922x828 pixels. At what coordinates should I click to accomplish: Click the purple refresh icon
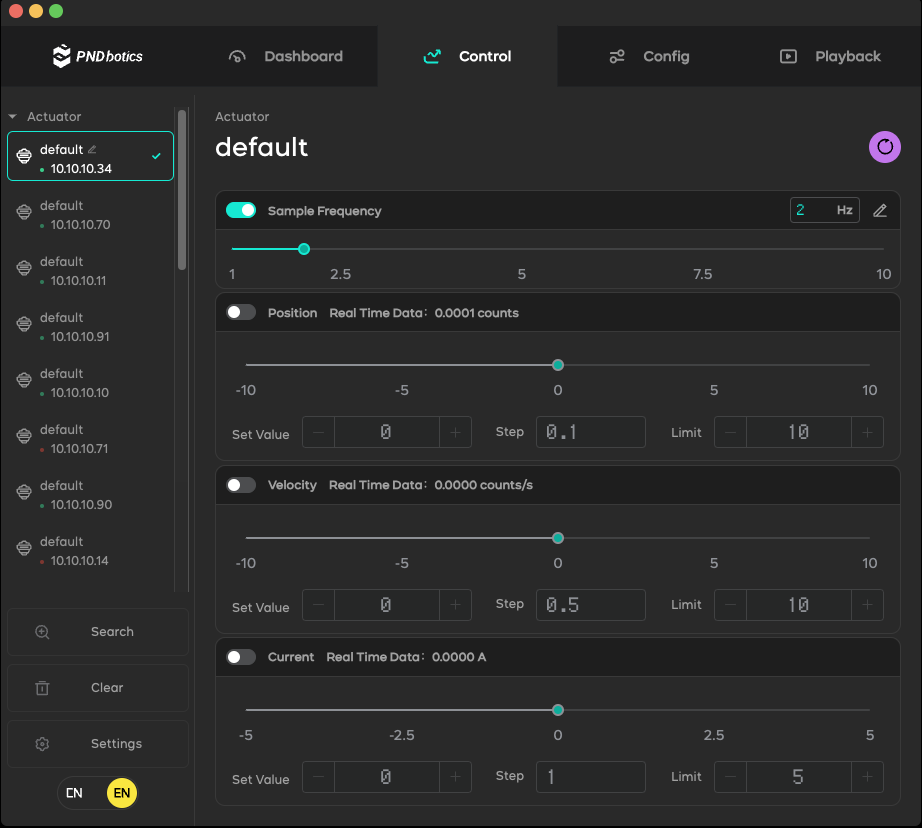(x=884, y=147)
